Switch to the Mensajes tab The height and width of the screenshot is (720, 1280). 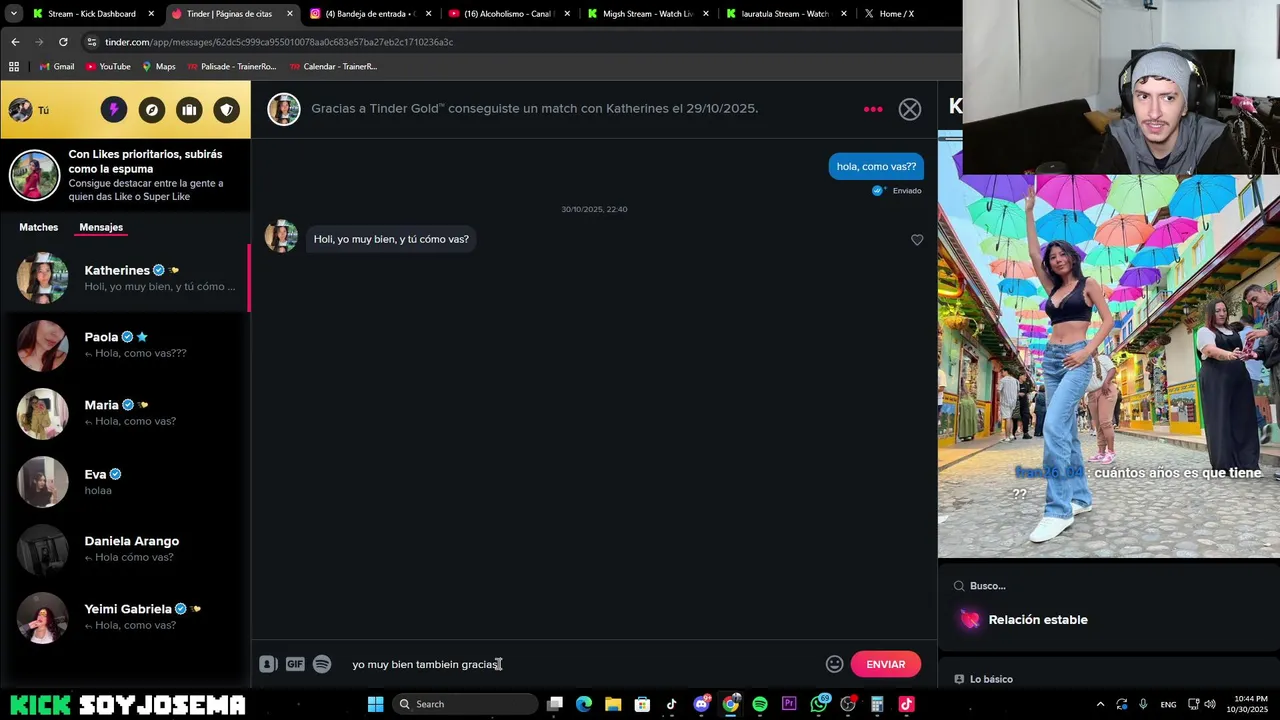[101, 227]
